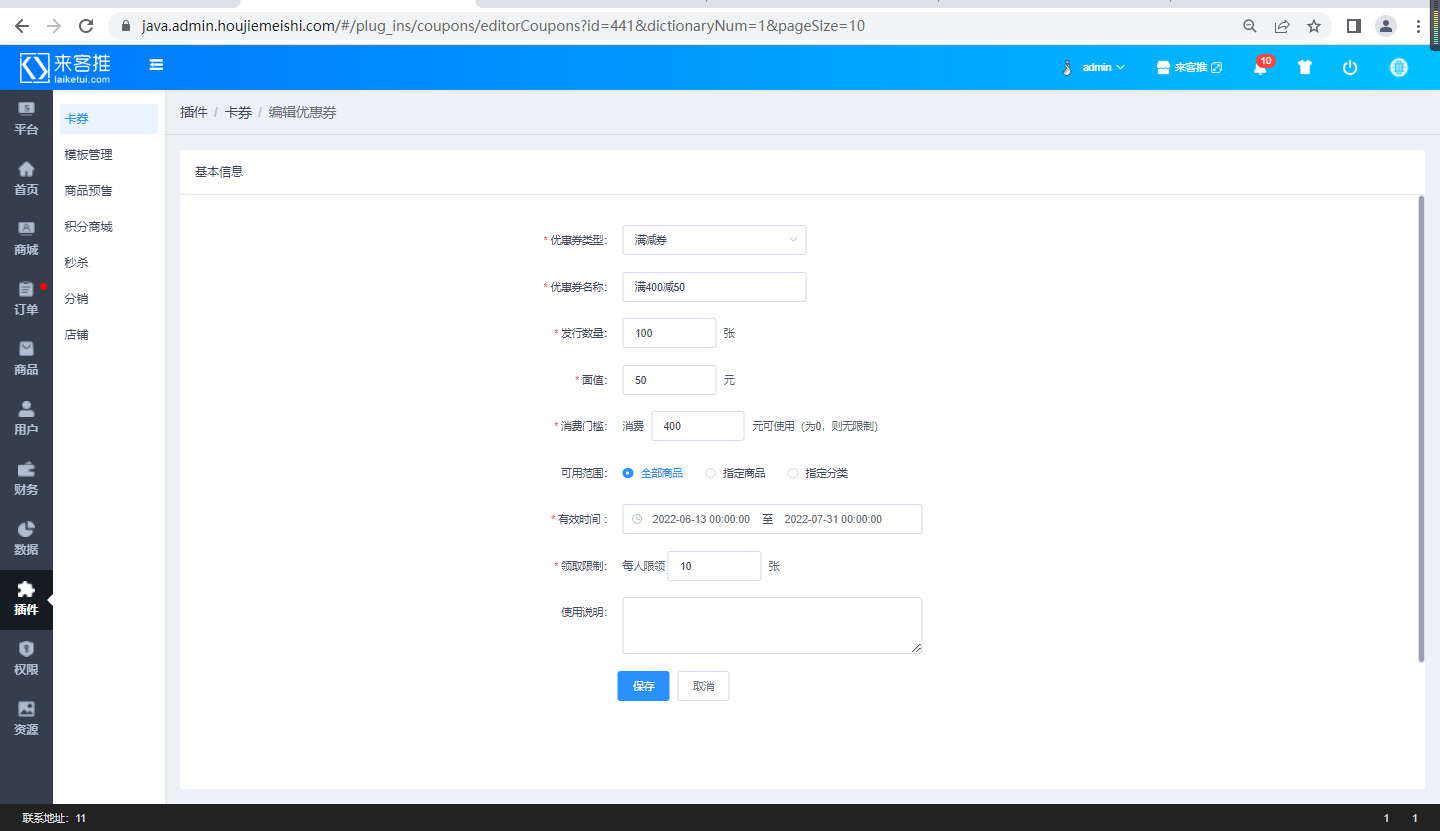The image size is (1440, 831).
Task: Click the 消费门槛 input showing 400
Action: (x=698, y=426)
